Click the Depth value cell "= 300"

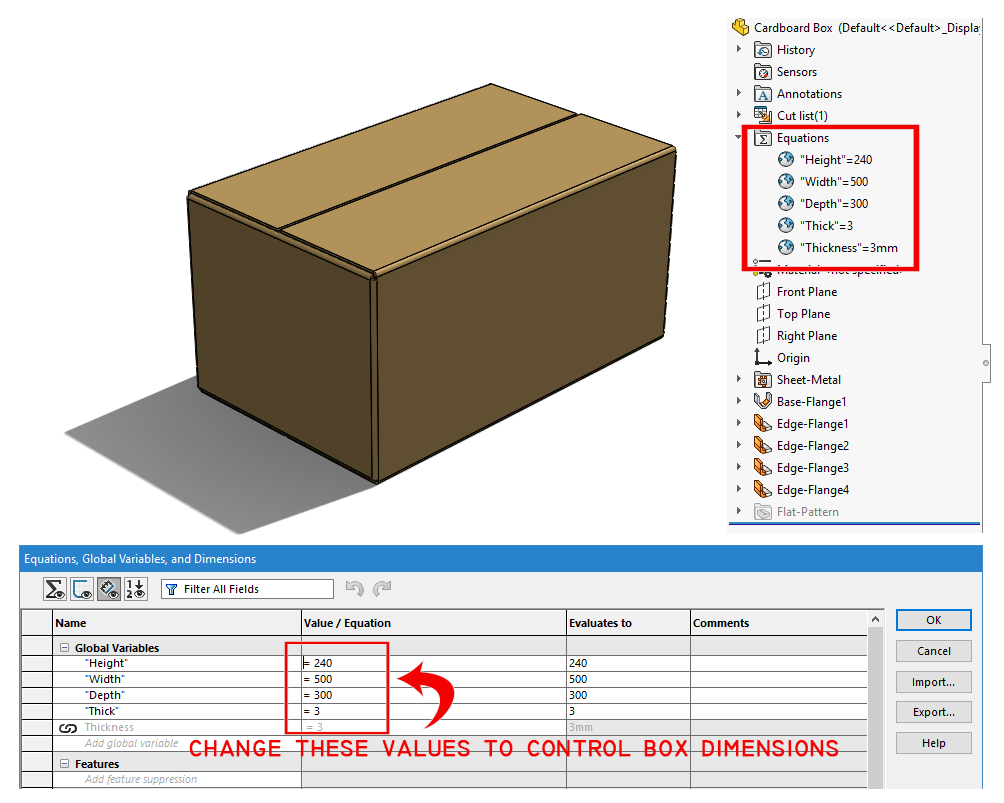tap(433, 695)
